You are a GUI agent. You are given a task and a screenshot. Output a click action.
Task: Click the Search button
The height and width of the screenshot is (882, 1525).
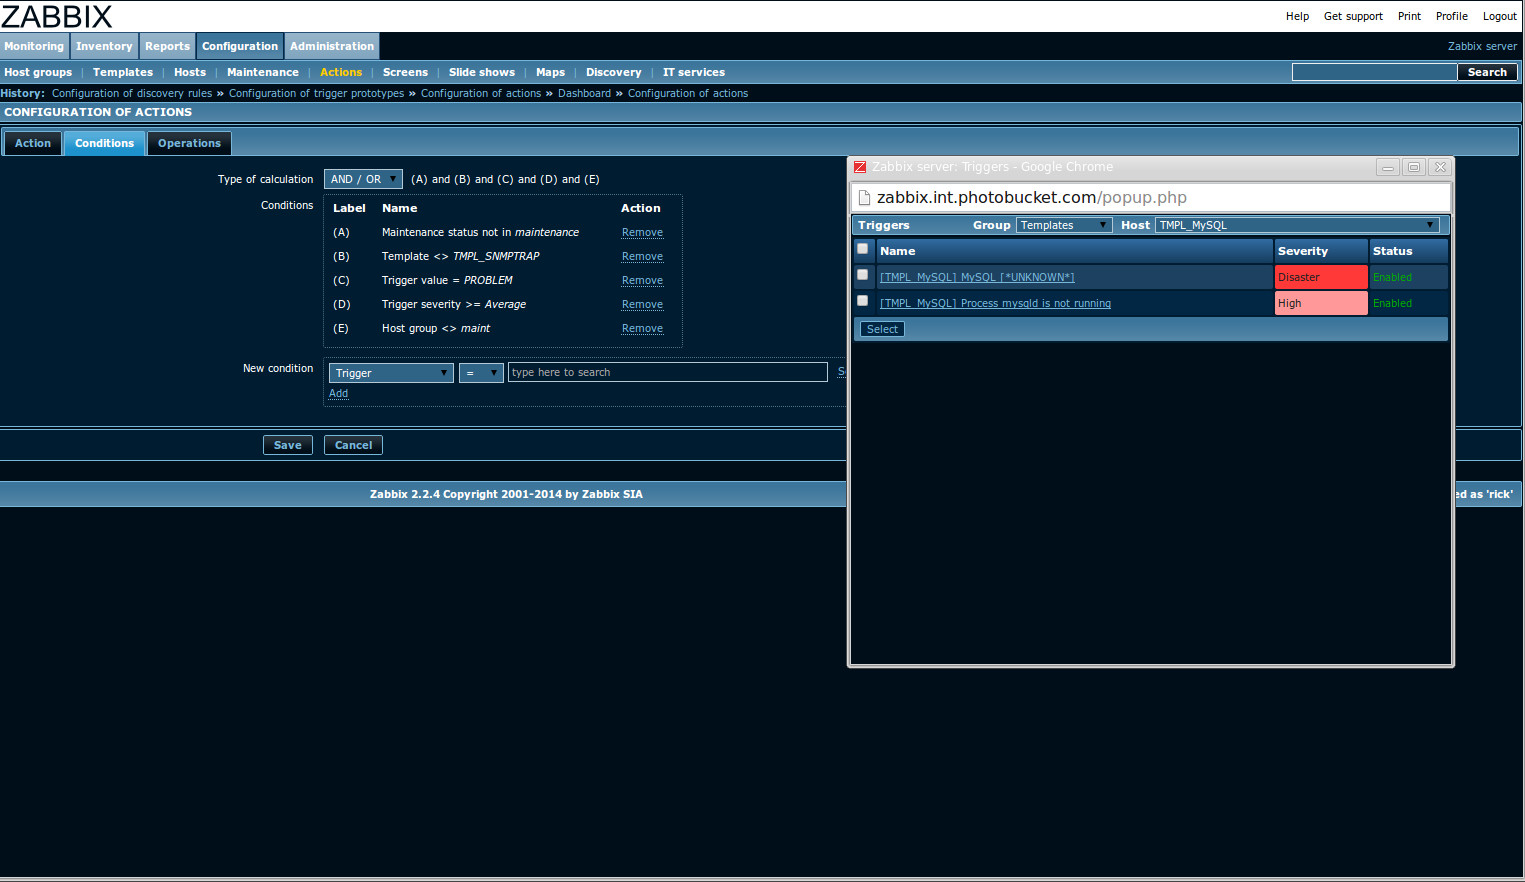1487,72
